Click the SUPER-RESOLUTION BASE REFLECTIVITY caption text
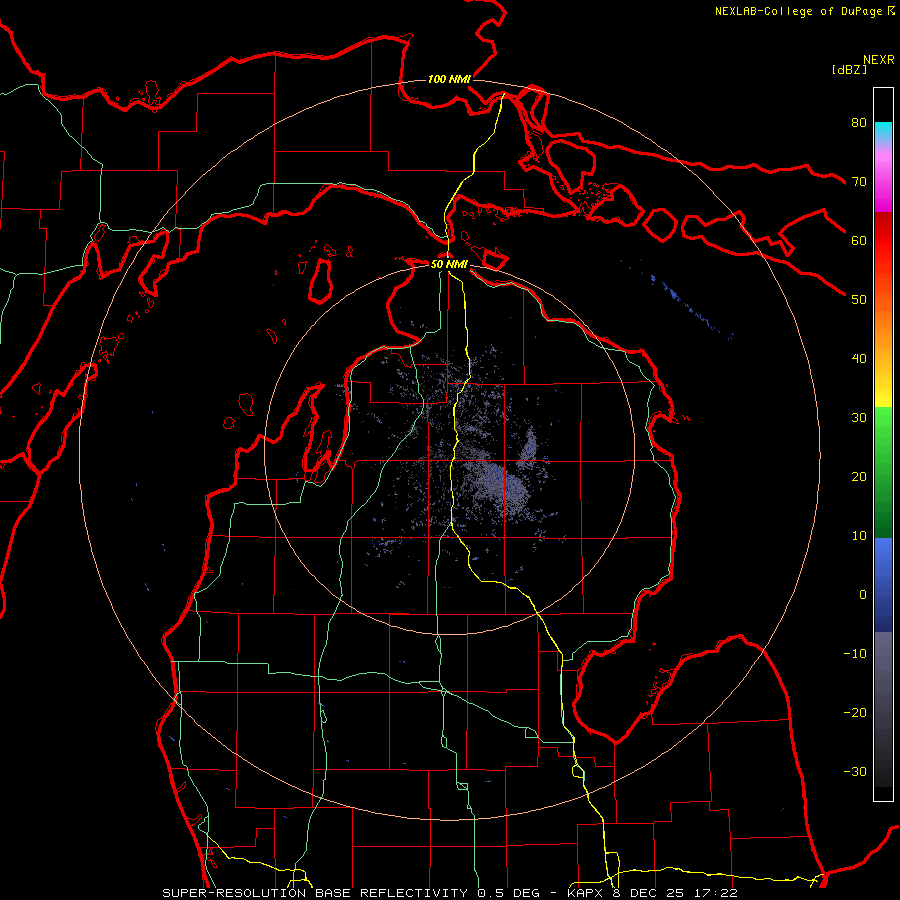The width and height of the screenshot is (900, 900). (x=315, y=893)
